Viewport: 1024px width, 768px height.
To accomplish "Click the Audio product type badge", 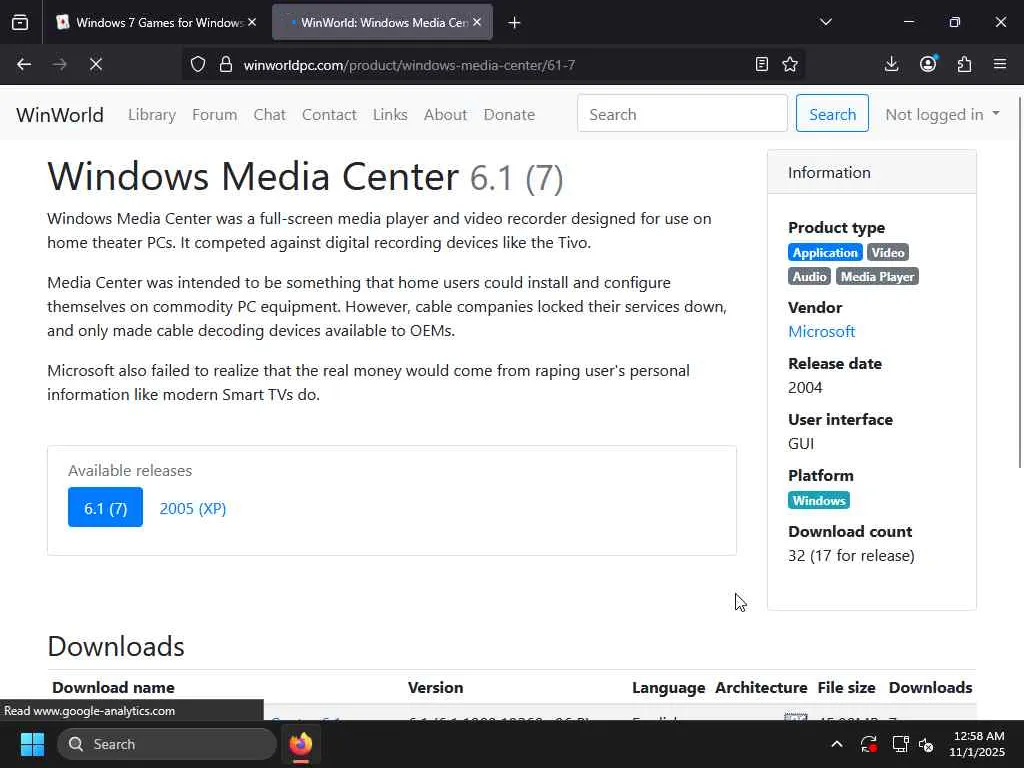I will (809, 276).
